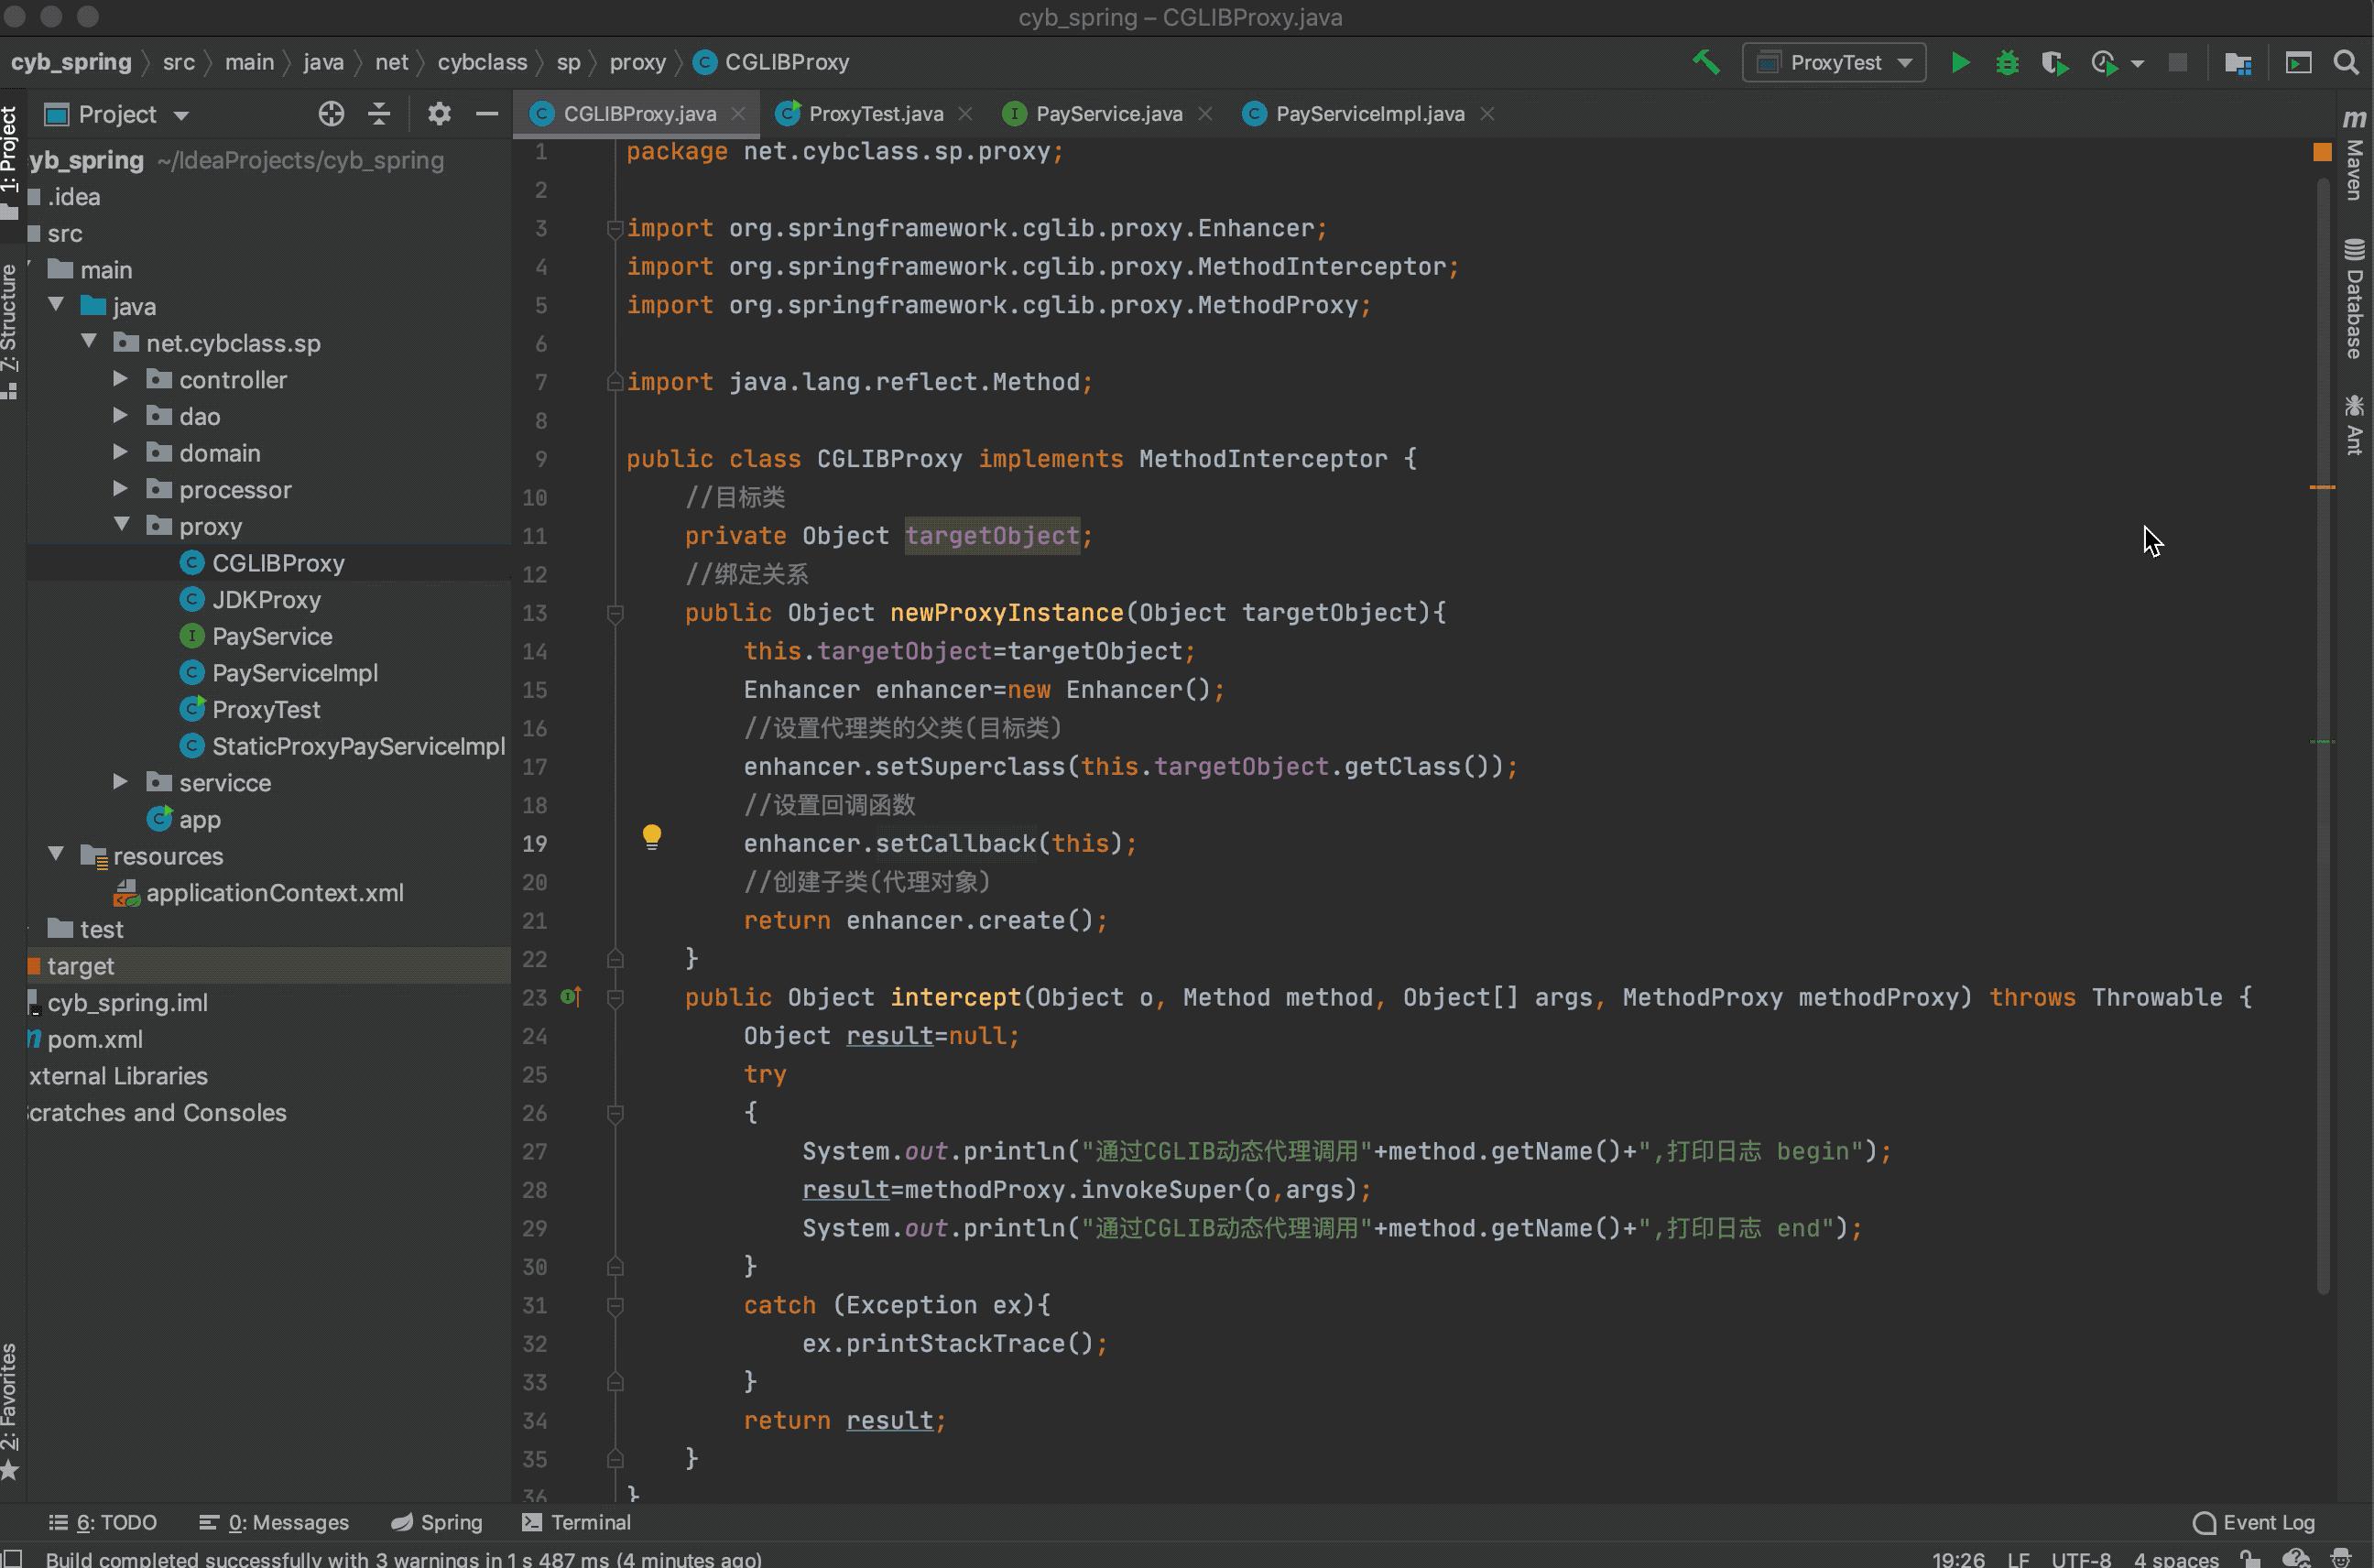Open the ProxyTest run configuration dropdown
Viewport: 2374px width, 1568px height.
[1834, 63]
